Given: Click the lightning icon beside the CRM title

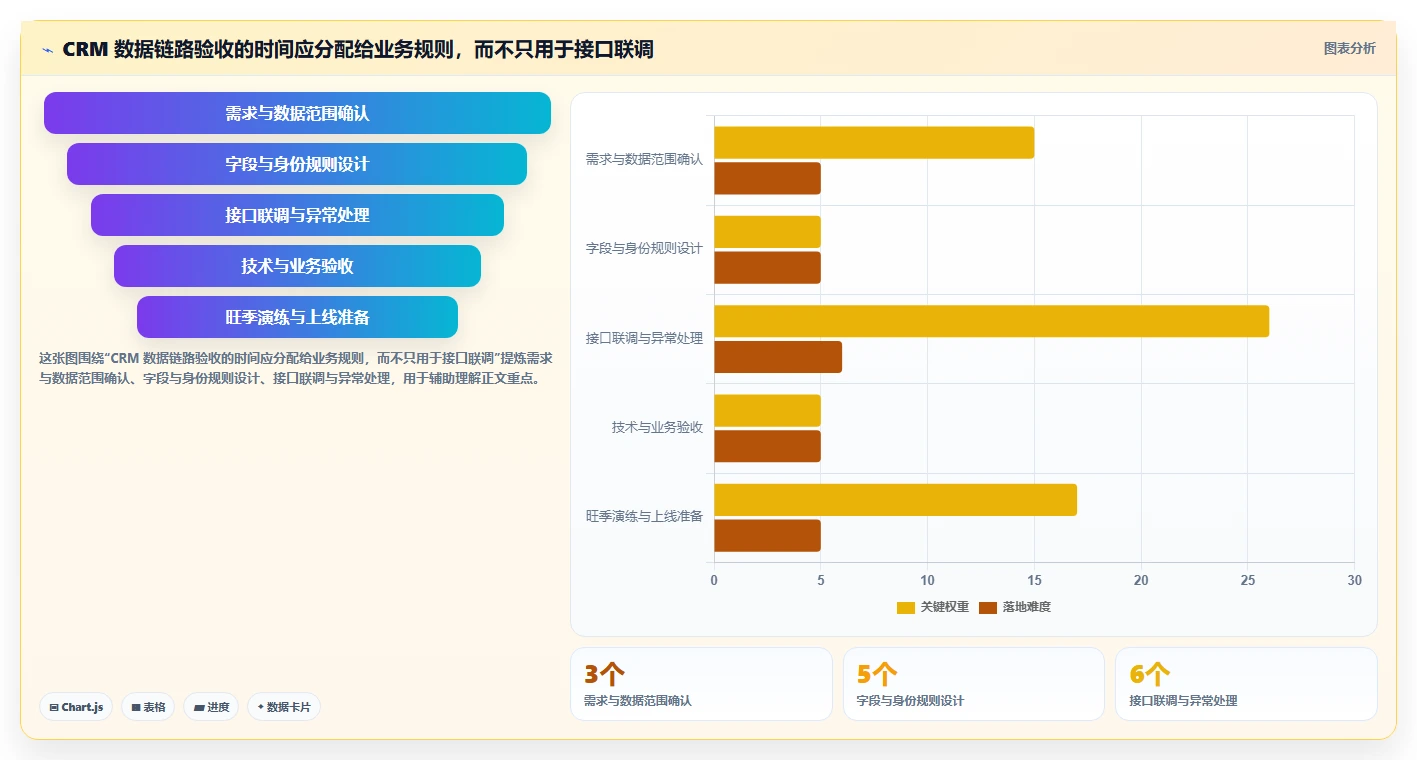Looking at the screenshot, I should pyautogui.click(x=47, y=50).
